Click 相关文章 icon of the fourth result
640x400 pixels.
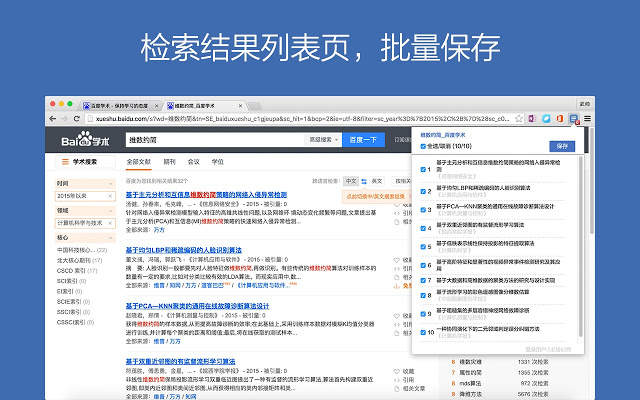(396, 389)
